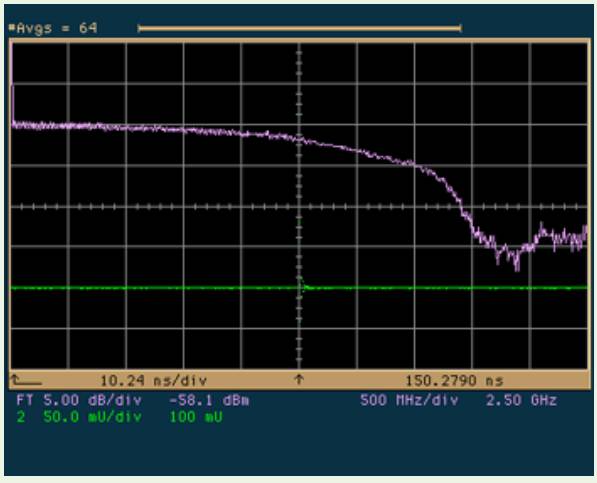Click the ticked center vertical axis of the graticule

[x=299, y=206]
